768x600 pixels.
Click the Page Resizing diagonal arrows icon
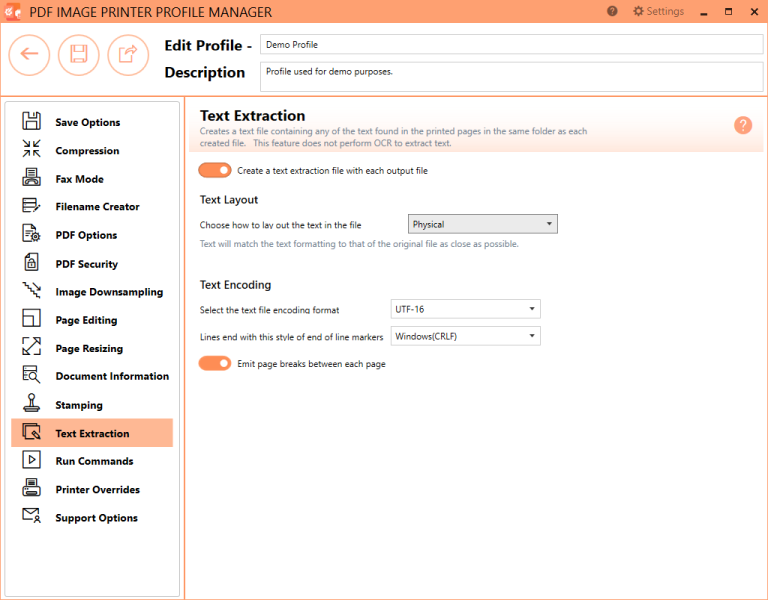pos(31,346)
